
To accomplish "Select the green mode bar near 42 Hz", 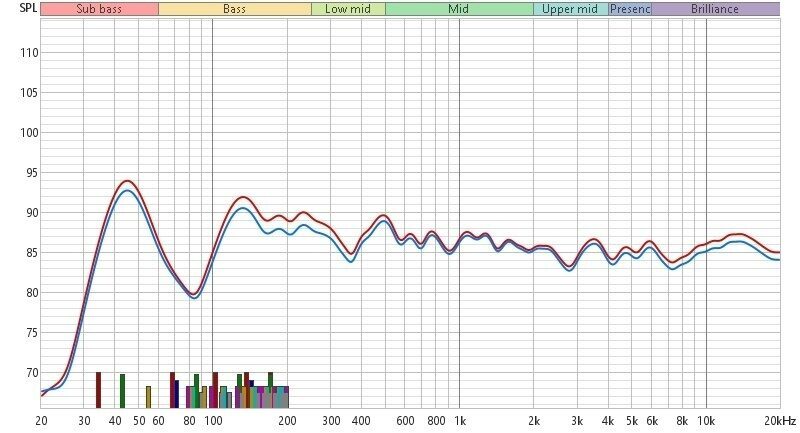I will (122, 391).
